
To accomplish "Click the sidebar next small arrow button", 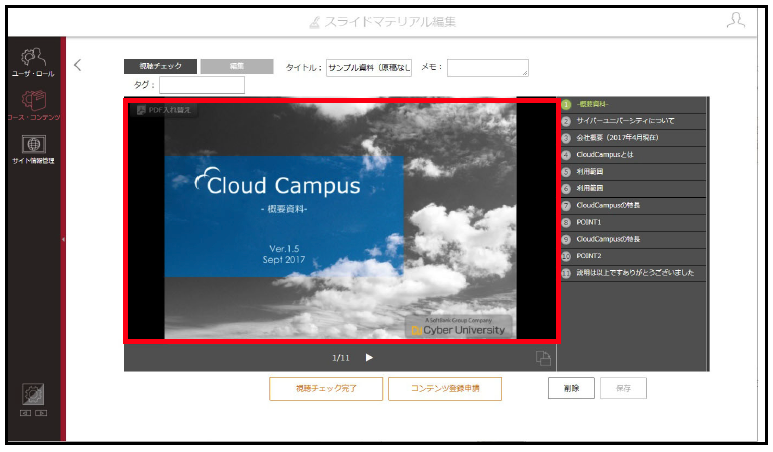I will coord(41,413).
